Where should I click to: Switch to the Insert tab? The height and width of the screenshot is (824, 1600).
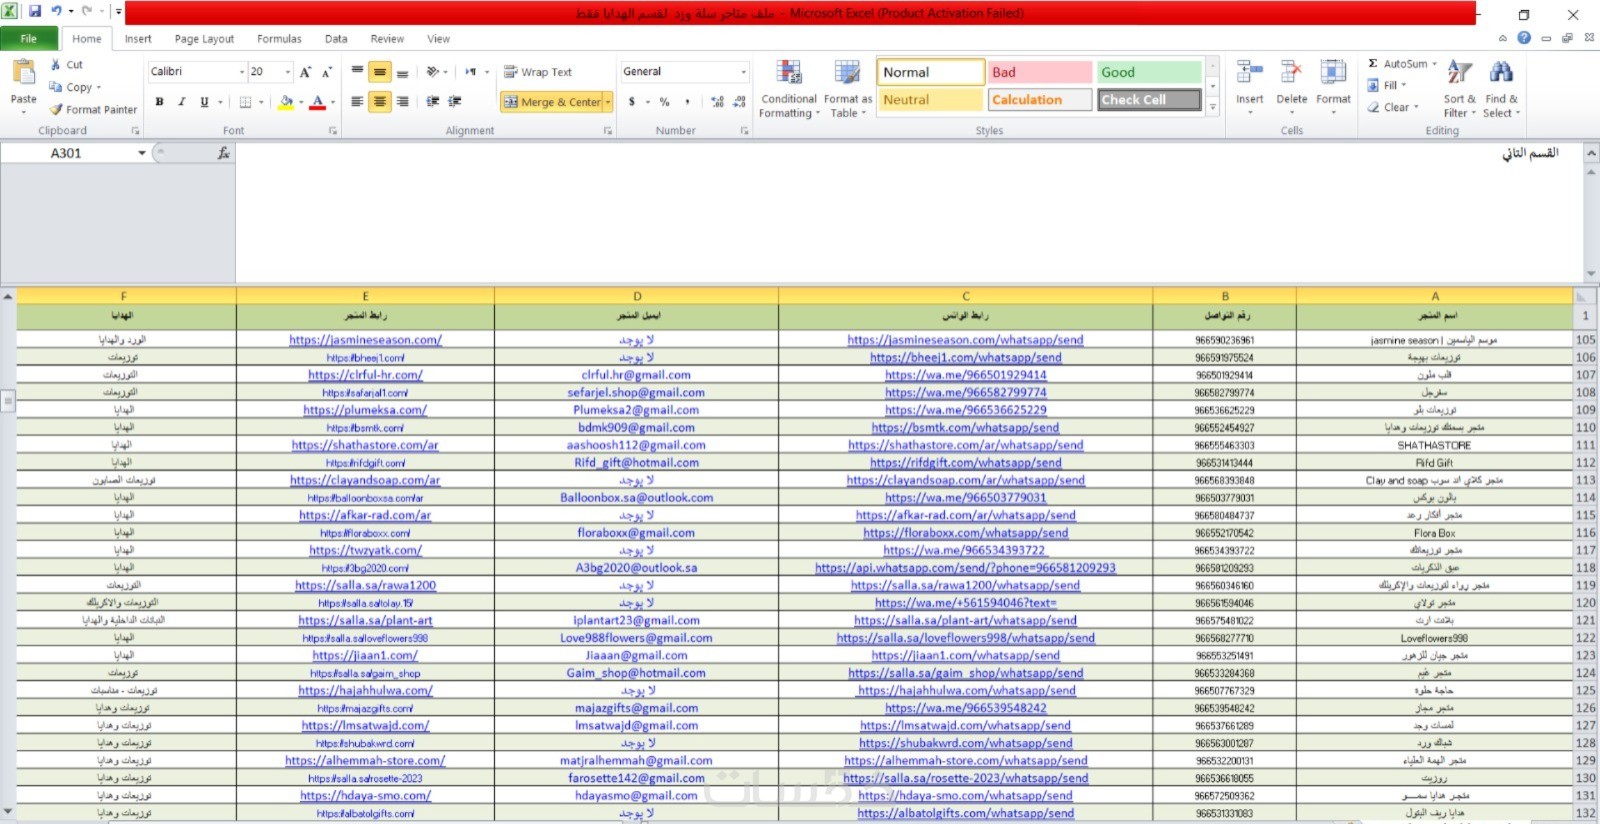click(138, 39)
